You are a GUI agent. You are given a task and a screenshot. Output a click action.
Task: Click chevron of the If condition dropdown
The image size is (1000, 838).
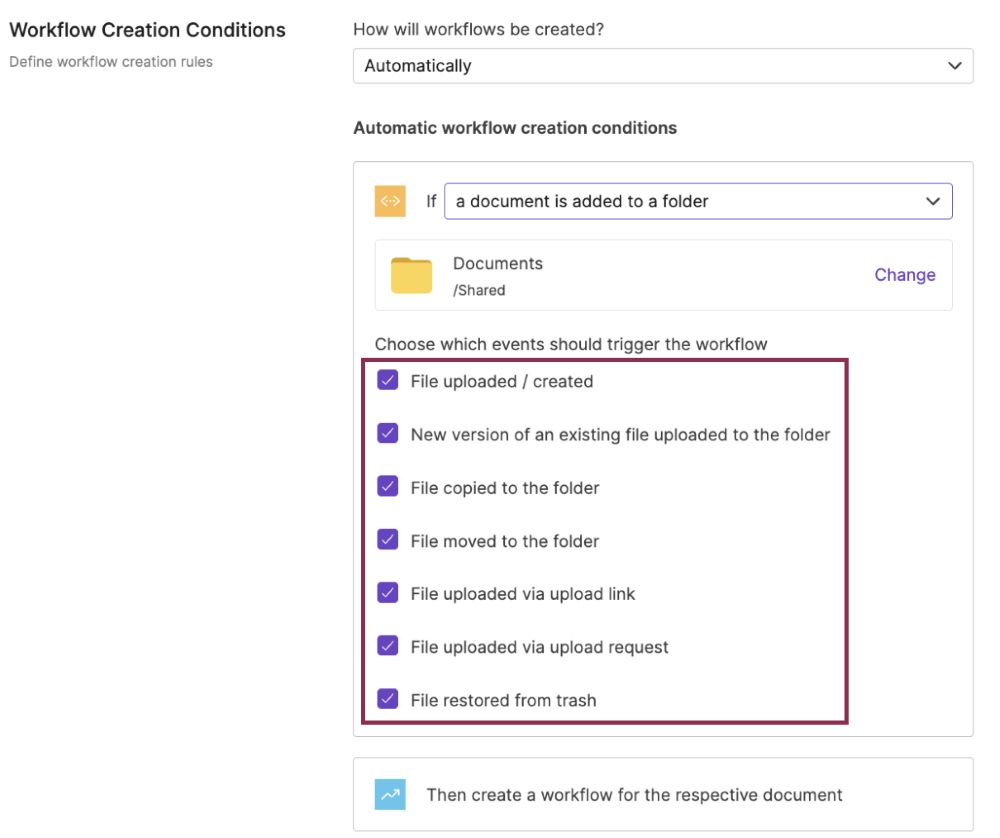pos(933,201)
